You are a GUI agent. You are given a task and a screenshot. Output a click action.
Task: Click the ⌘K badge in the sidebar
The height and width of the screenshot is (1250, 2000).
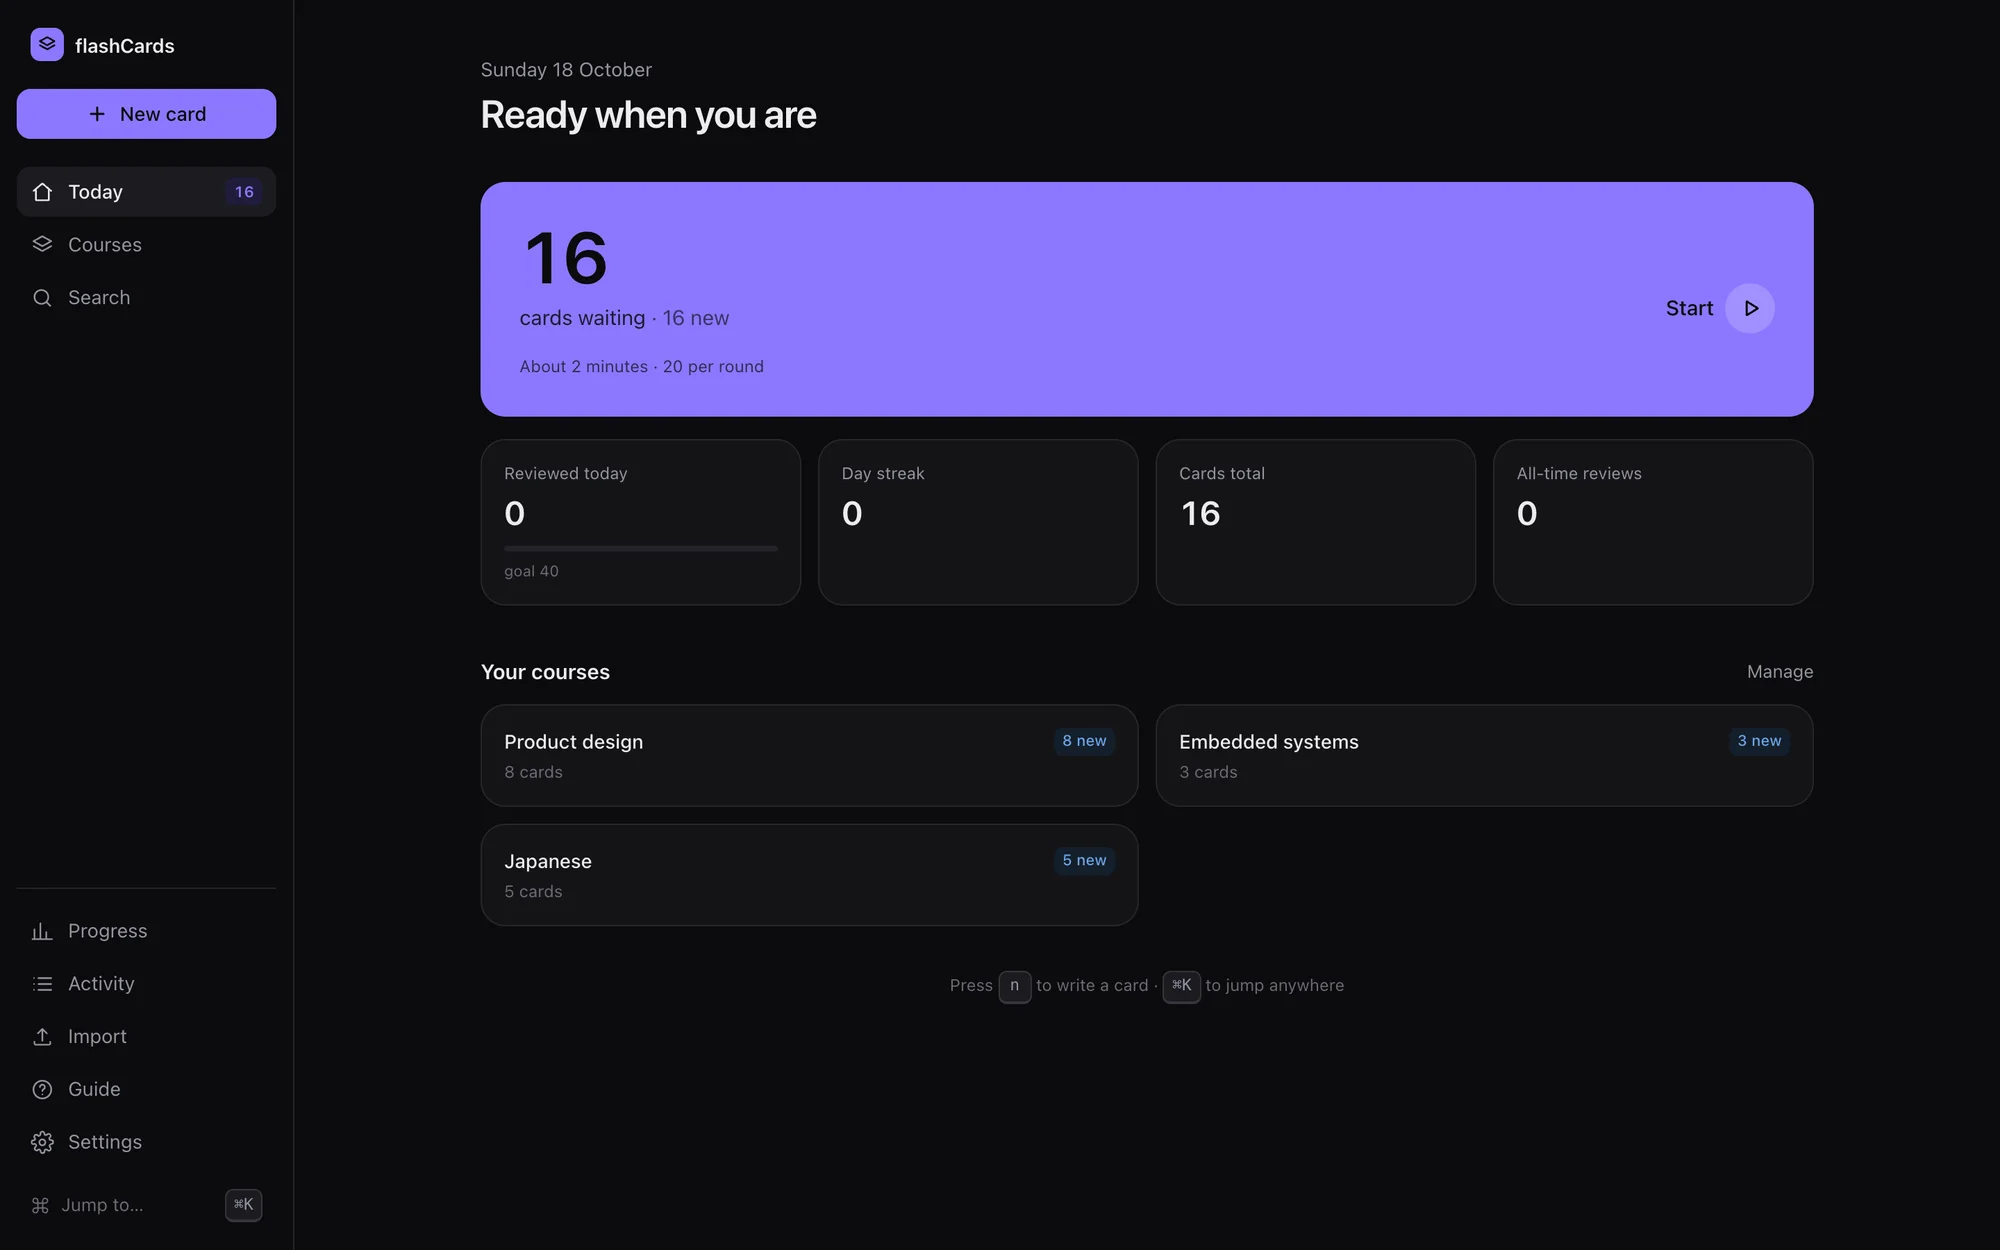(243, 1205)
